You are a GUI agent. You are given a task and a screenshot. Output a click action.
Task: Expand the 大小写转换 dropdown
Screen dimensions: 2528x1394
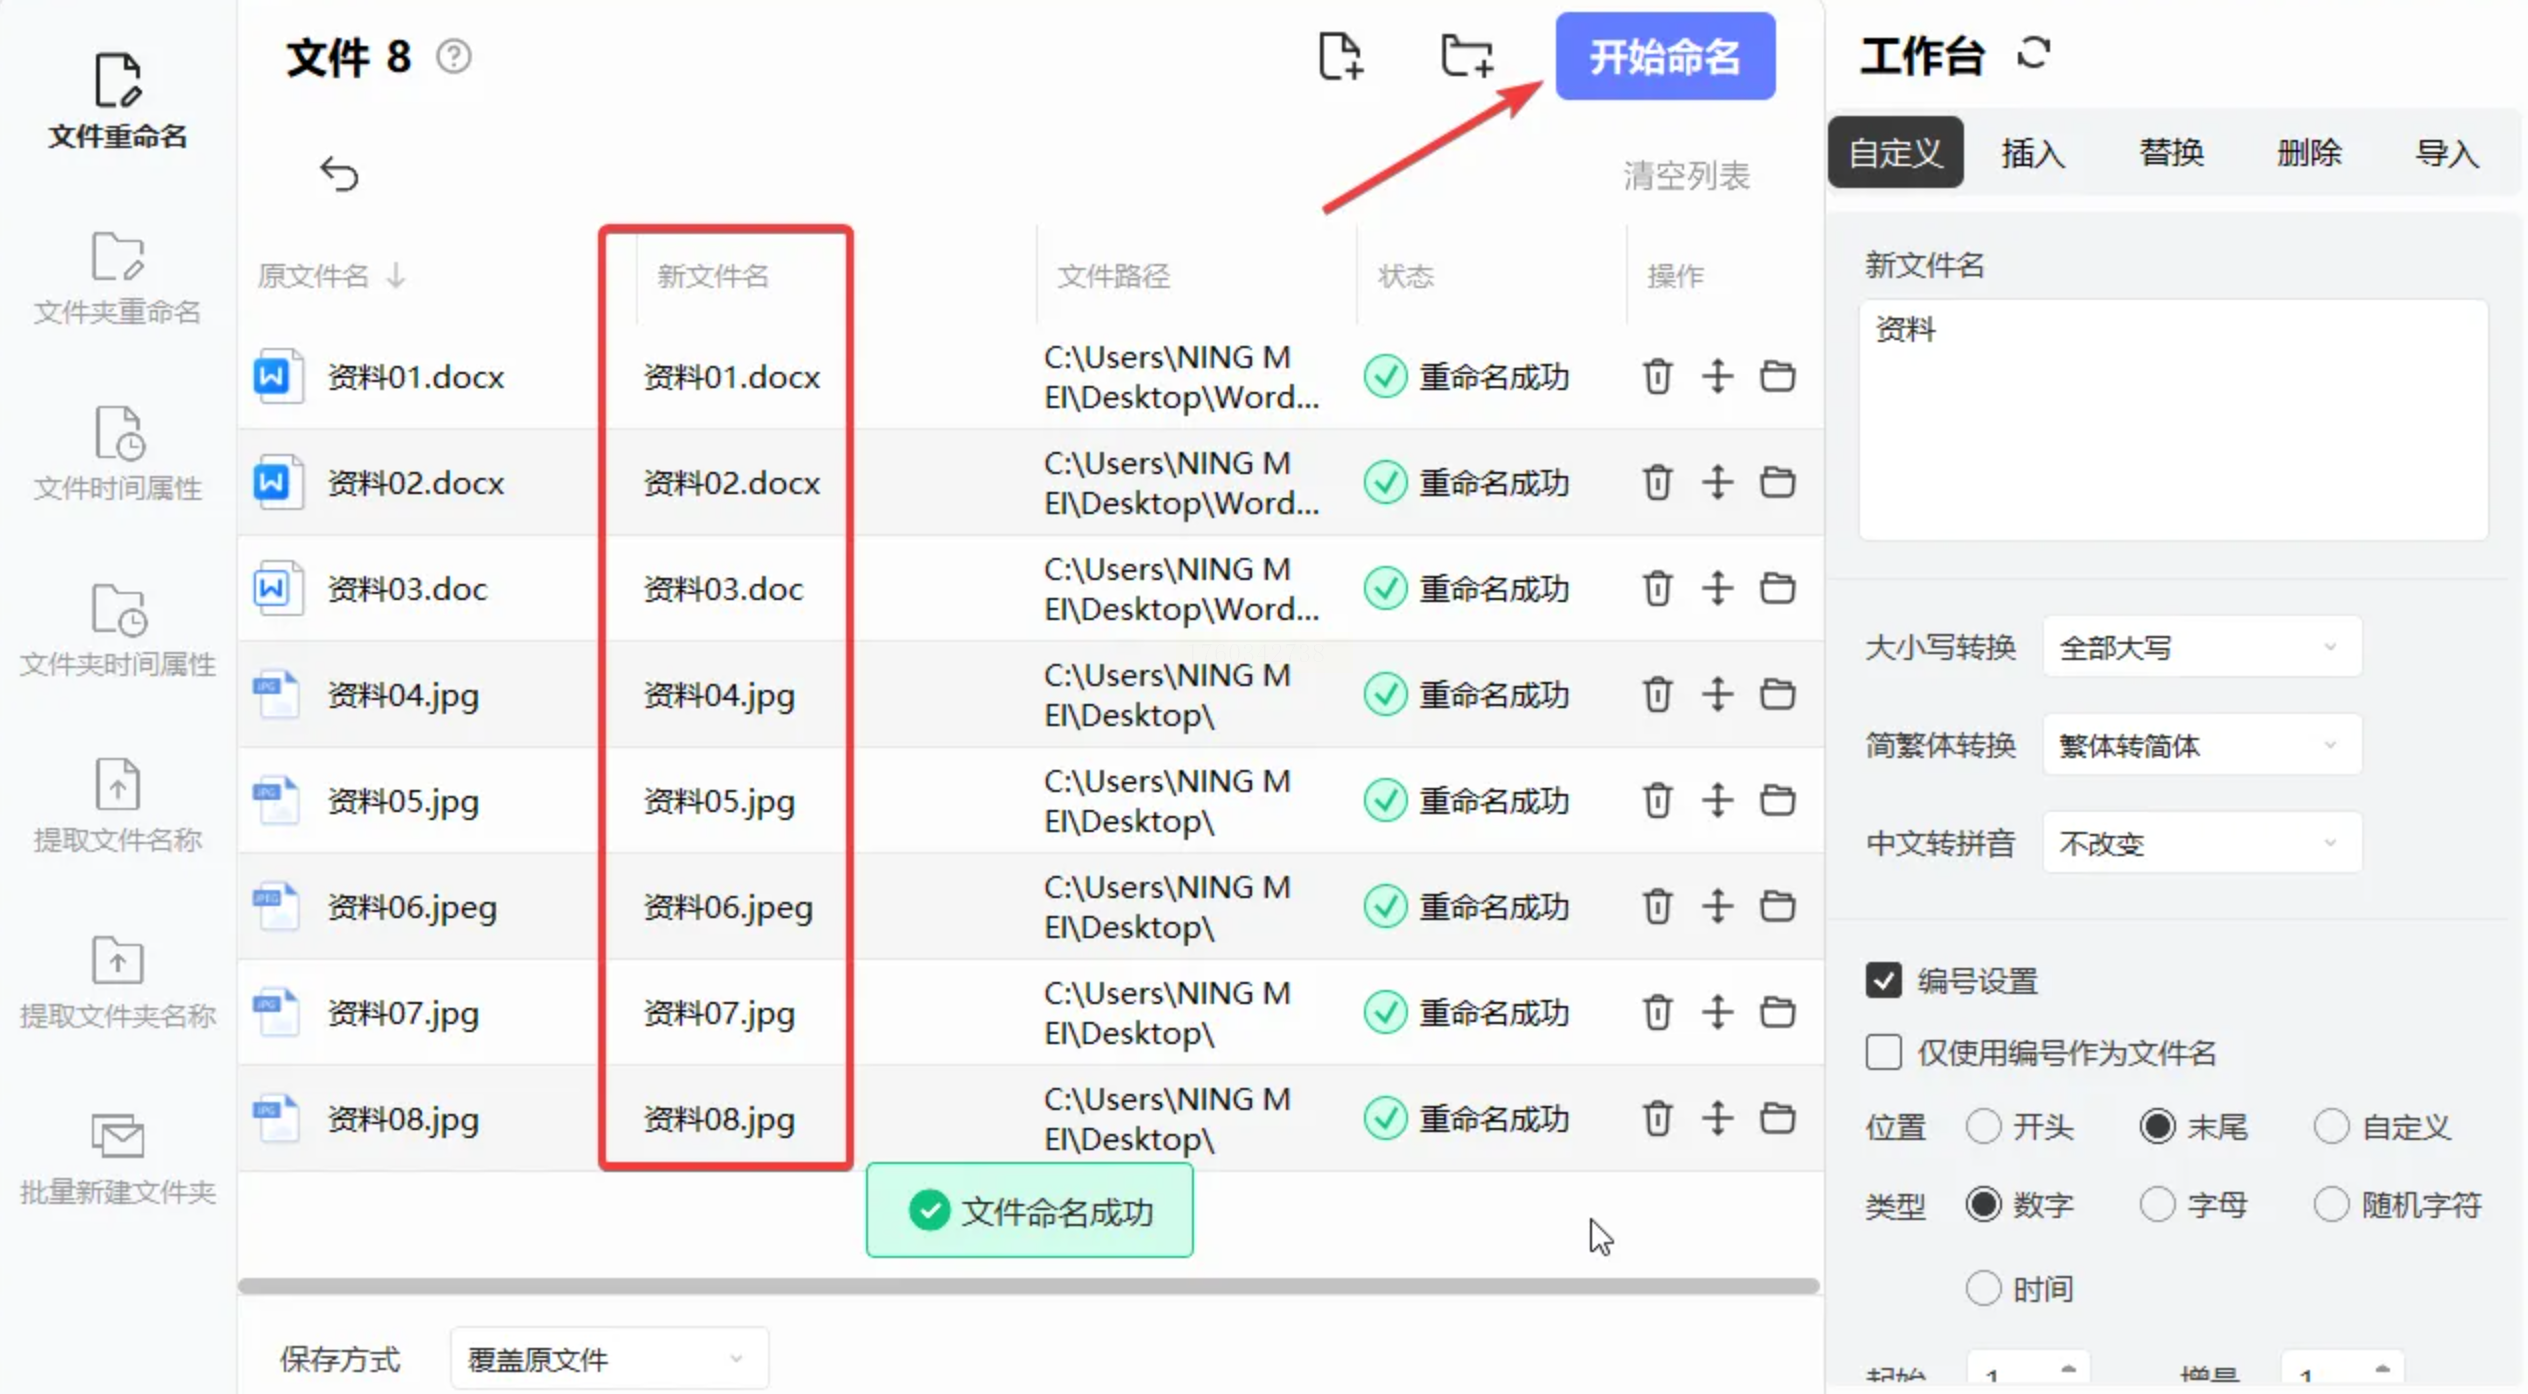(2201, 648)
